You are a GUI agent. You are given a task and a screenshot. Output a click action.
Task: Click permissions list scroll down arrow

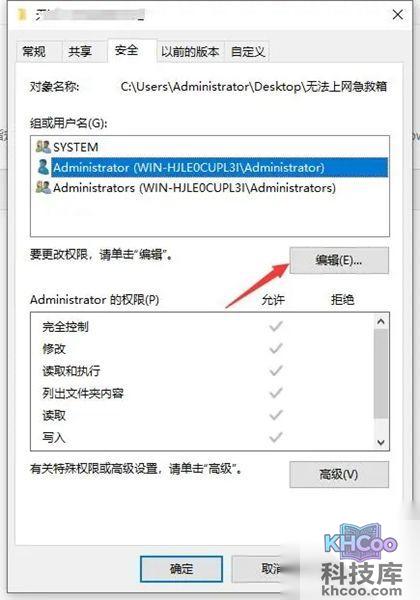click(x=381, y=442)
